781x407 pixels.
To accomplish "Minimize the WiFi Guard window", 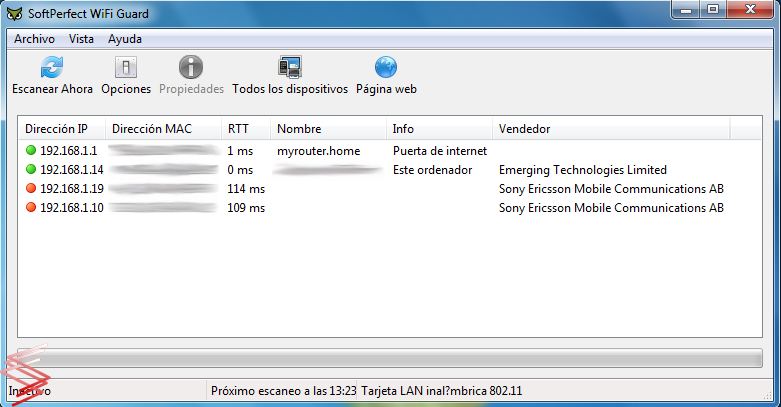I will point(686,9).
